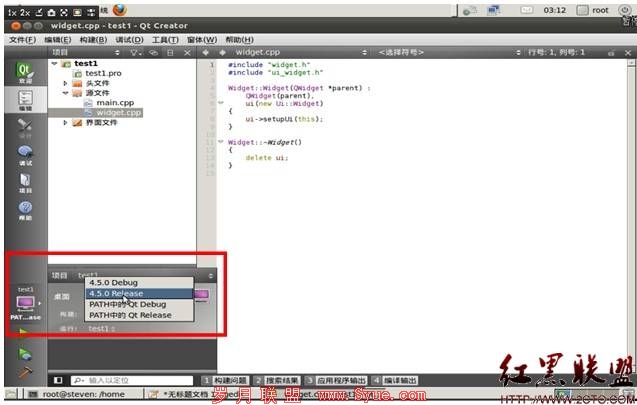The image size is (637, 405).
Task: Open the target popup project dropdown arrow
Action: point(210,276)
